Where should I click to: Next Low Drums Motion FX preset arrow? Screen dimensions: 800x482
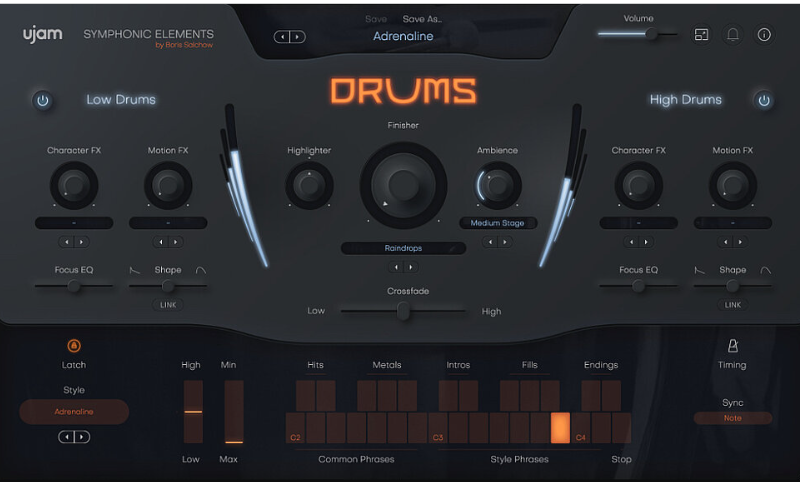[175, 242]
